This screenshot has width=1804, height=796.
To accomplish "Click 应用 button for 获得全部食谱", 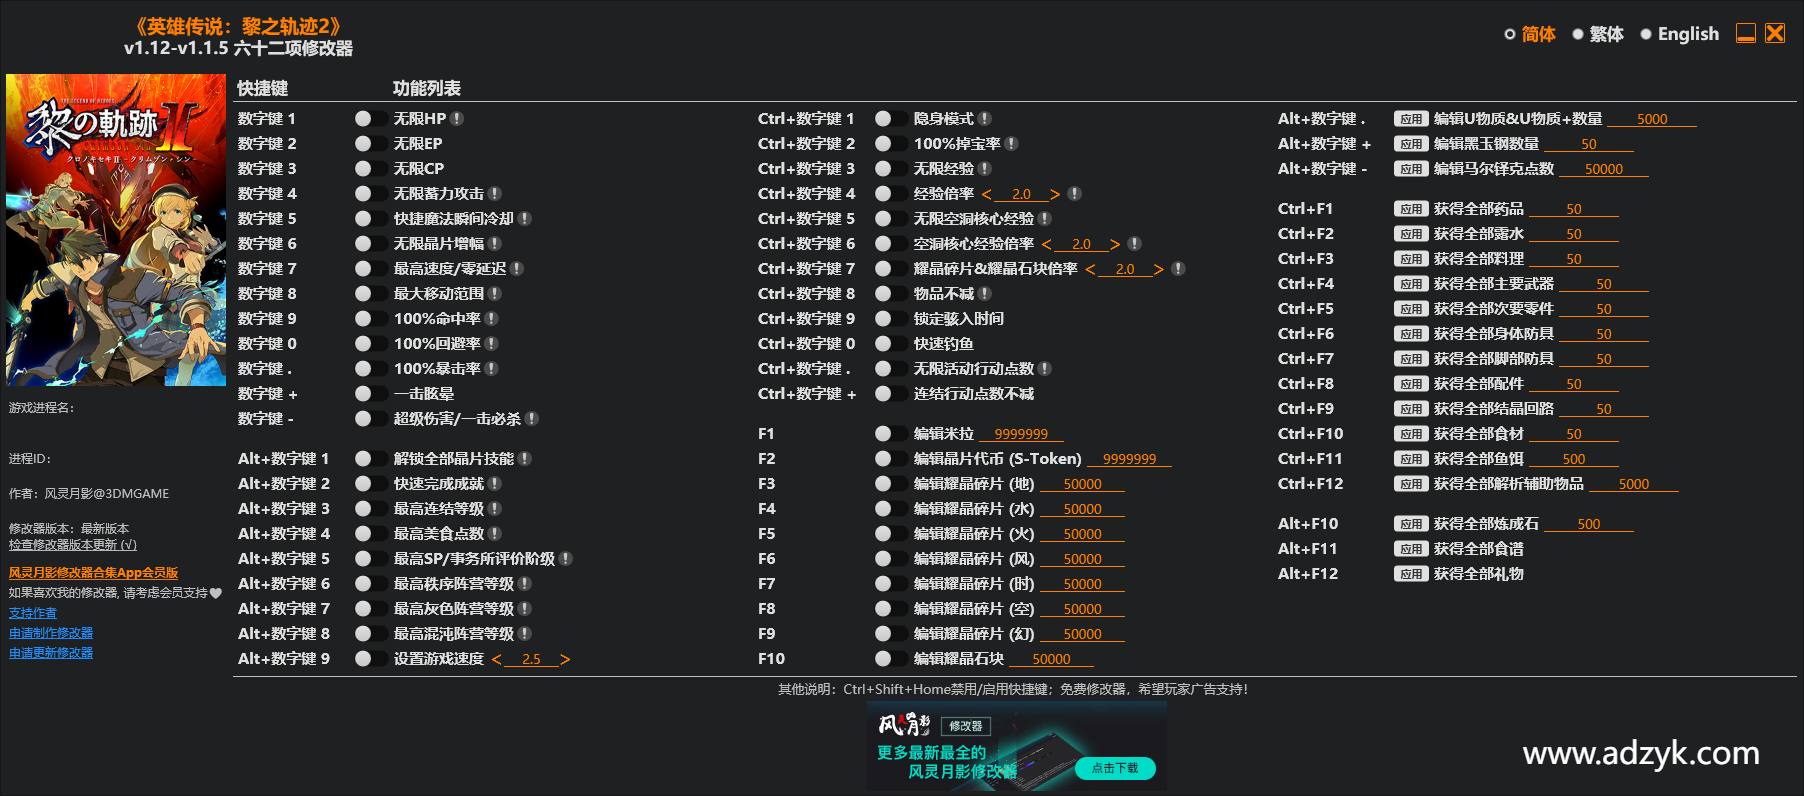I will [x=1411, y=549].
